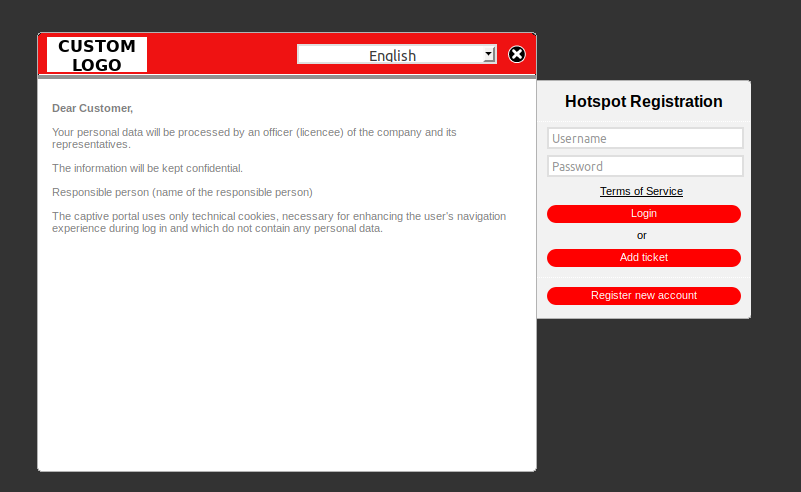Click the CUSTOM LOGO image
This screenshot has height=492, width=801.
point(97,55)
